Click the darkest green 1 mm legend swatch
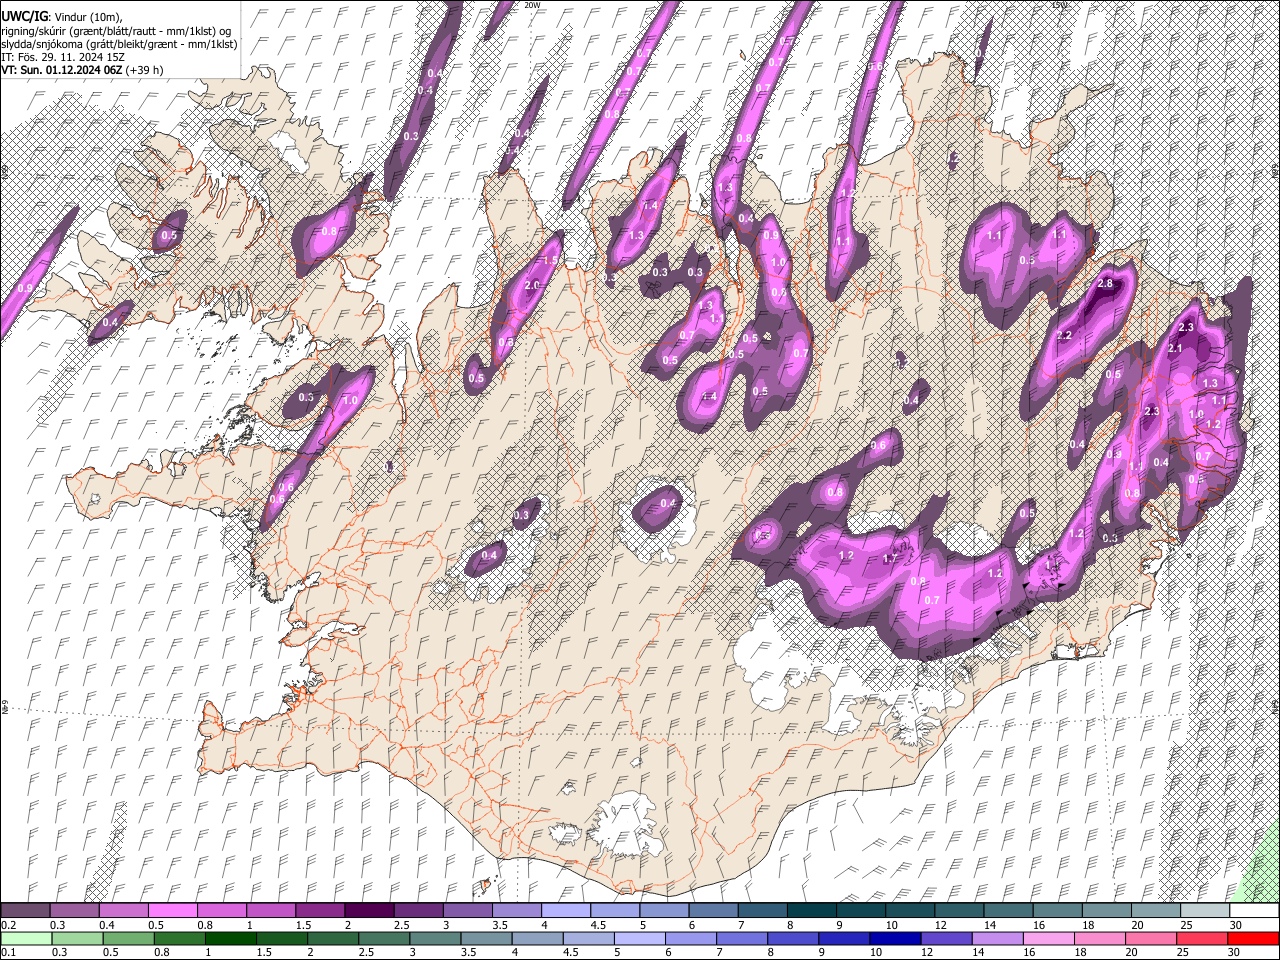 pyautogui.click(x=230, y=938)
